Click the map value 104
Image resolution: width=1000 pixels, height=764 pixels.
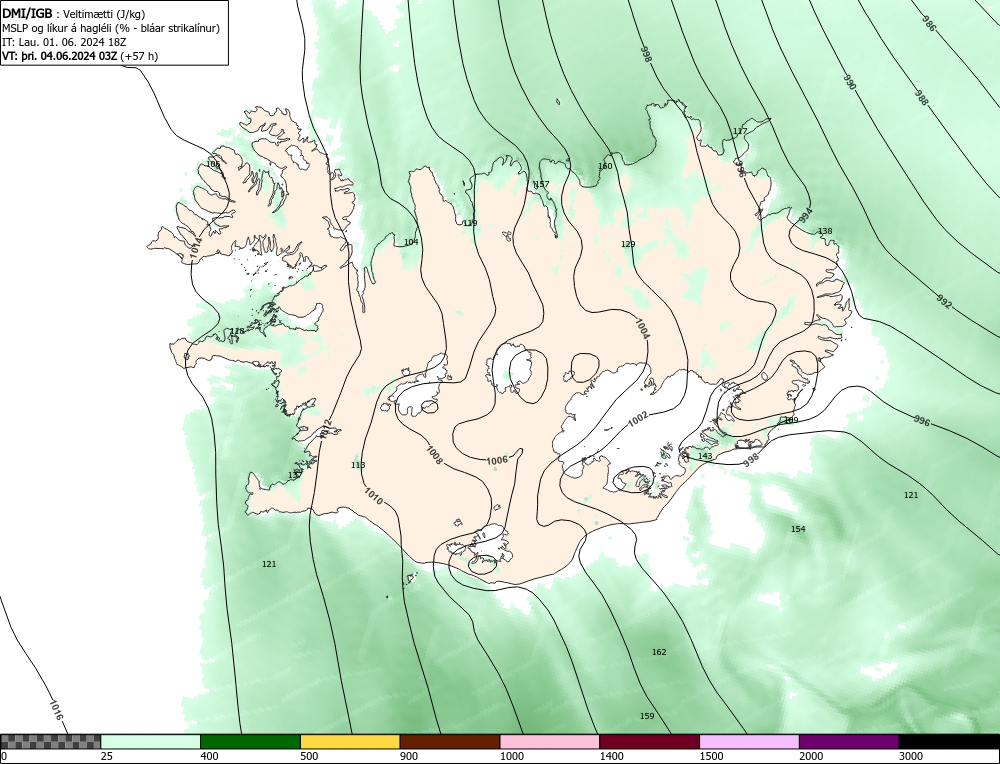[411, 242]
